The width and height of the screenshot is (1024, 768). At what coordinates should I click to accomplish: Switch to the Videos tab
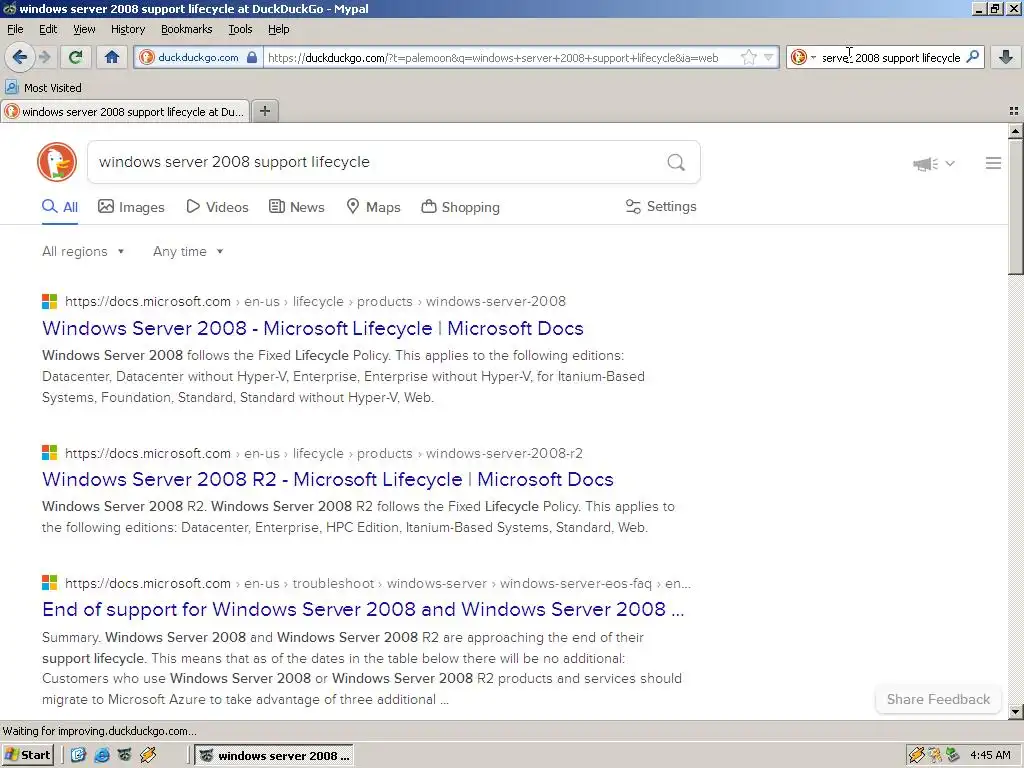pyautogui.click(x=217, y=207)
